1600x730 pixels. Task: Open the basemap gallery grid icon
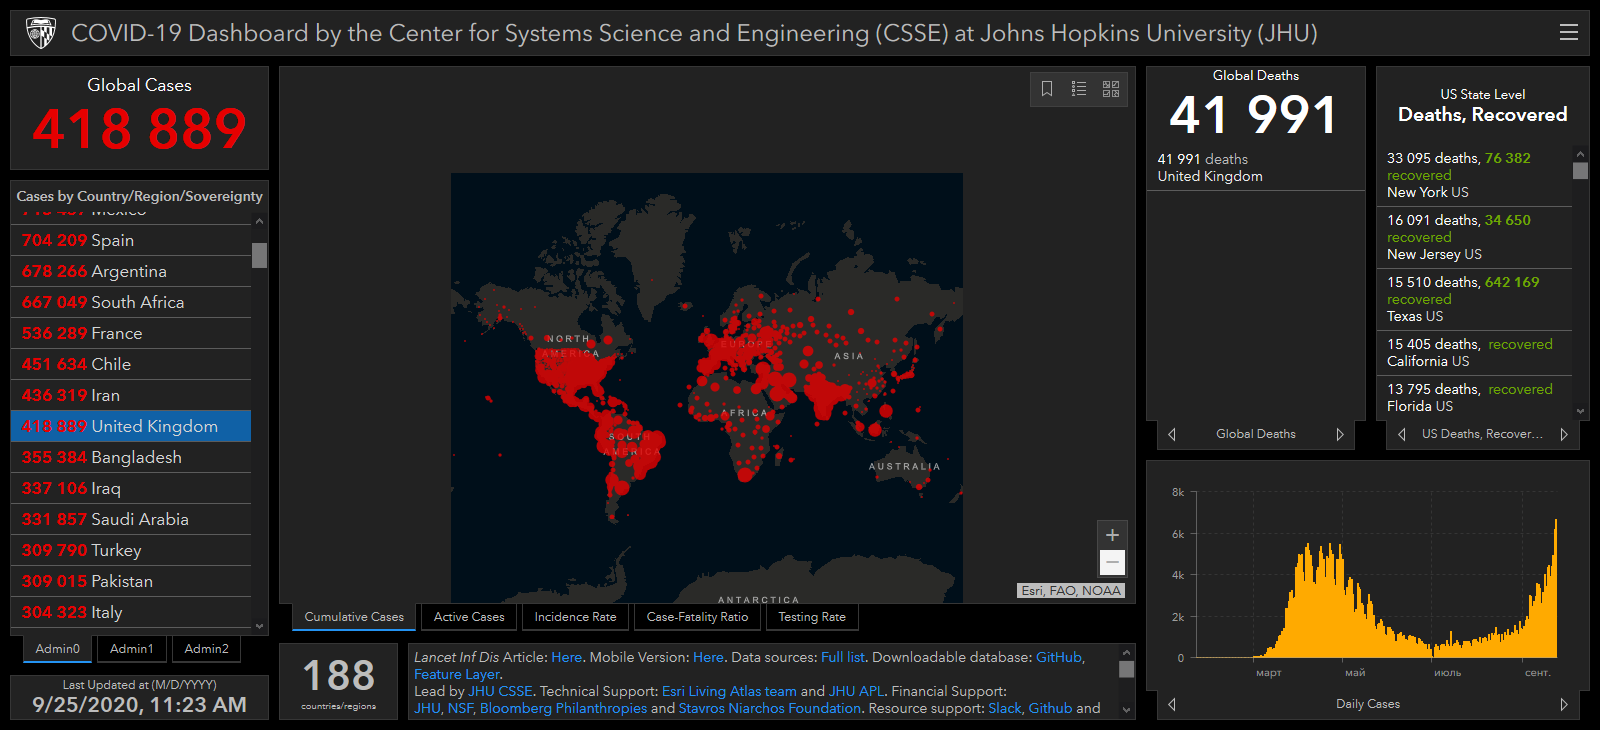pyautogui.click(x=1111, y=89)
